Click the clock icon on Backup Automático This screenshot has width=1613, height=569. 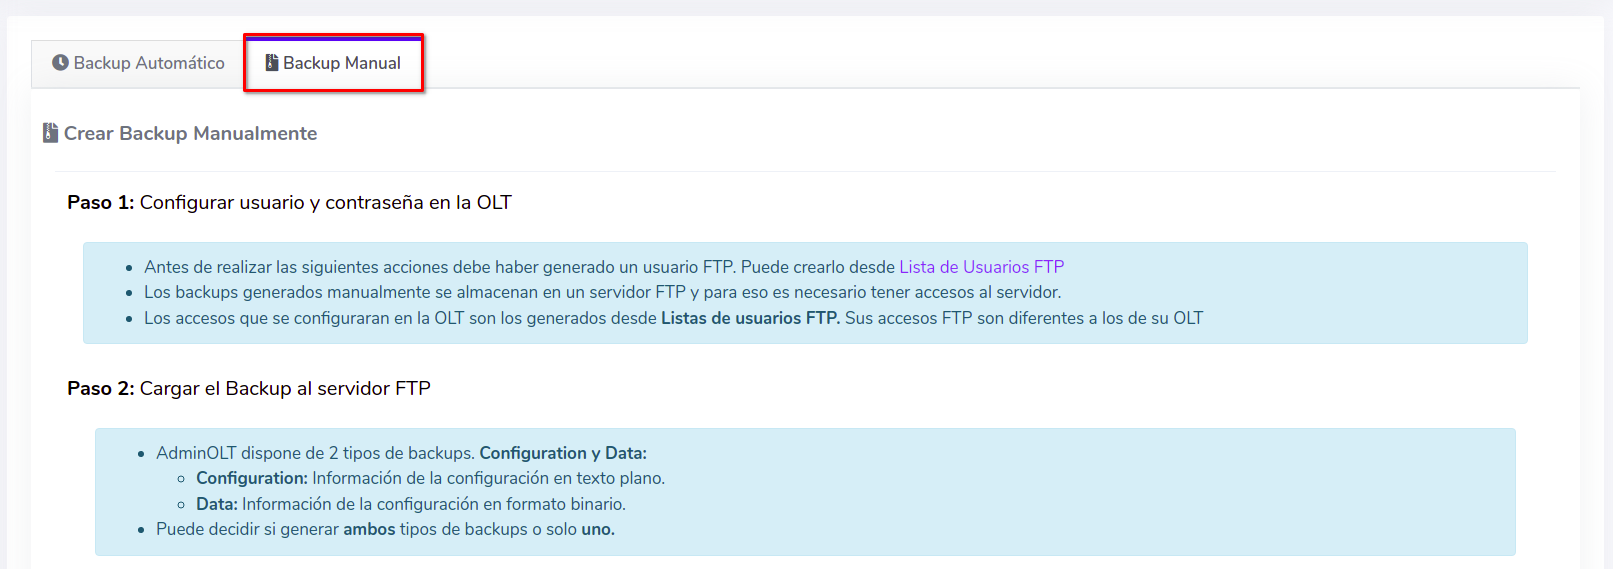point(60,62)
